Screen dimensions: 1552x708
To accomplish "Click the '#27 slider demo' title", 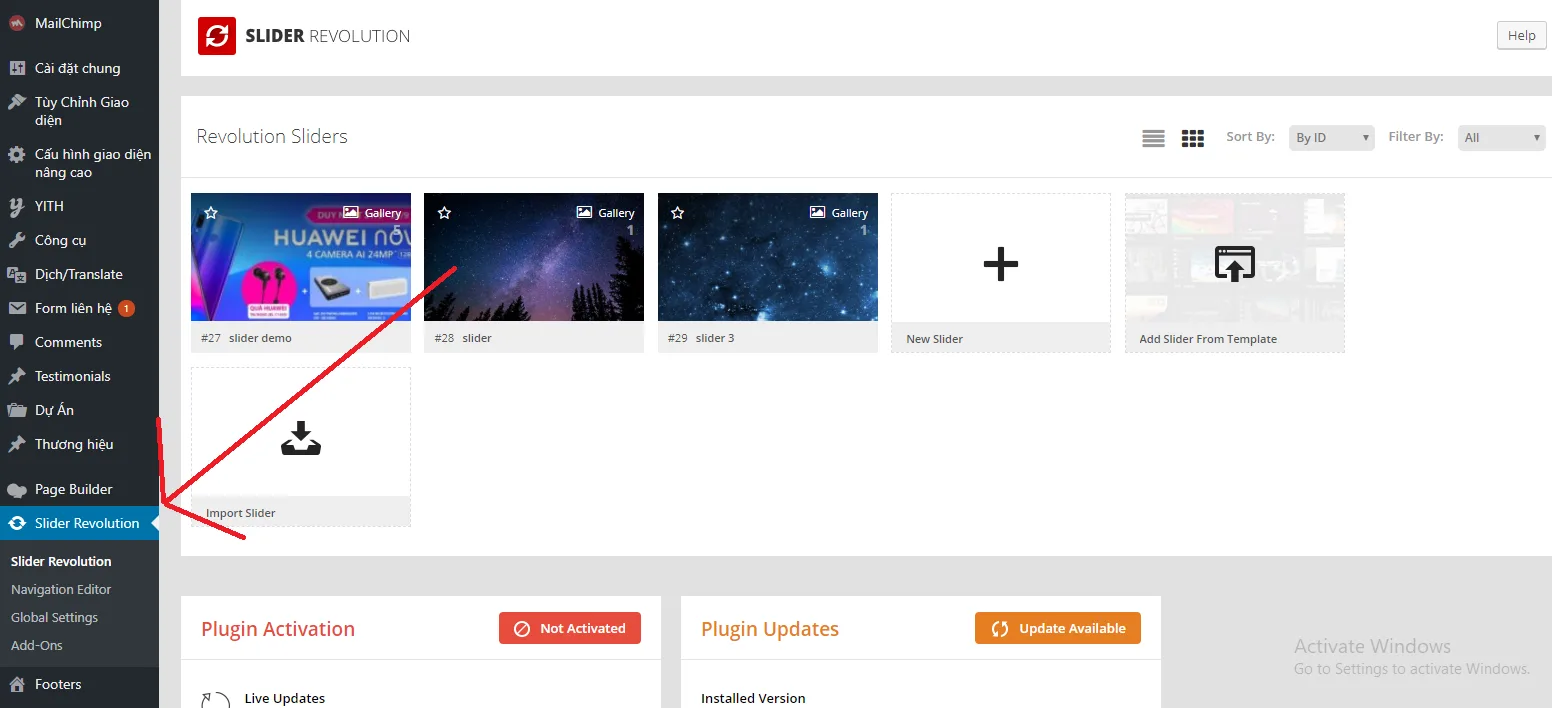I will [x=246, y=338].
